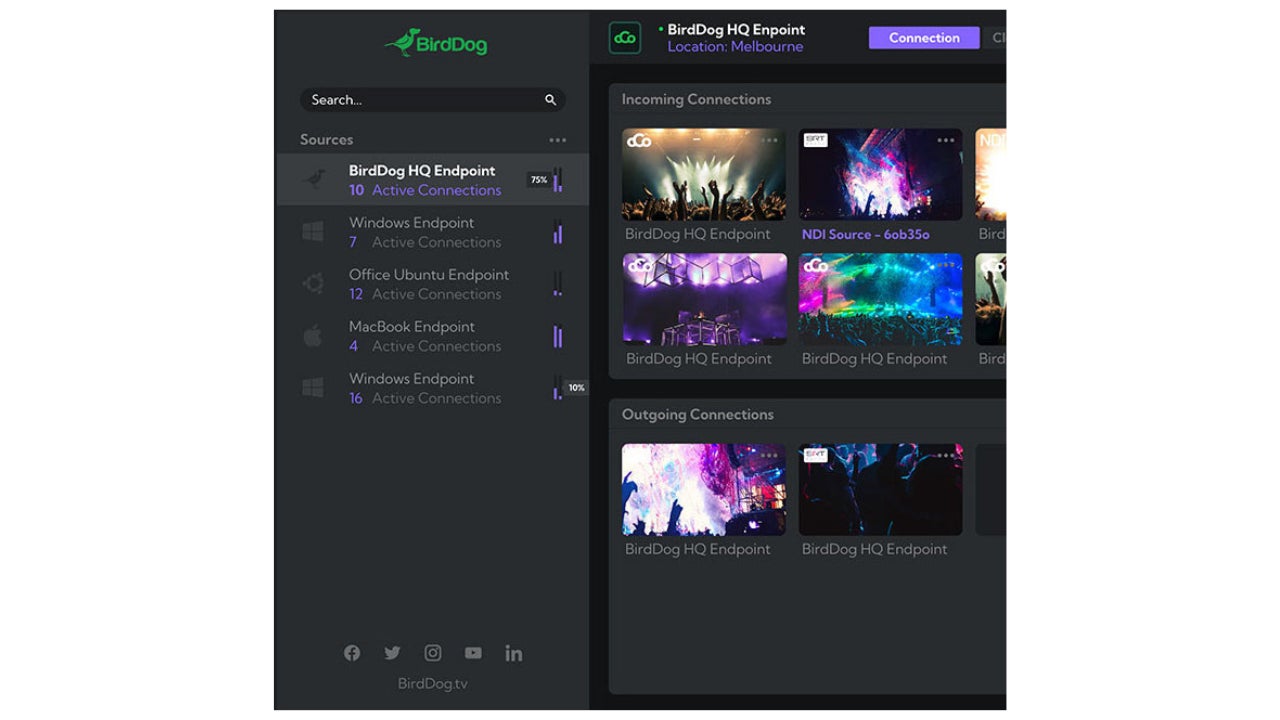Click the green endpoint icon in the header
This screenshot has height=720, width=1280.
(625, 38)
